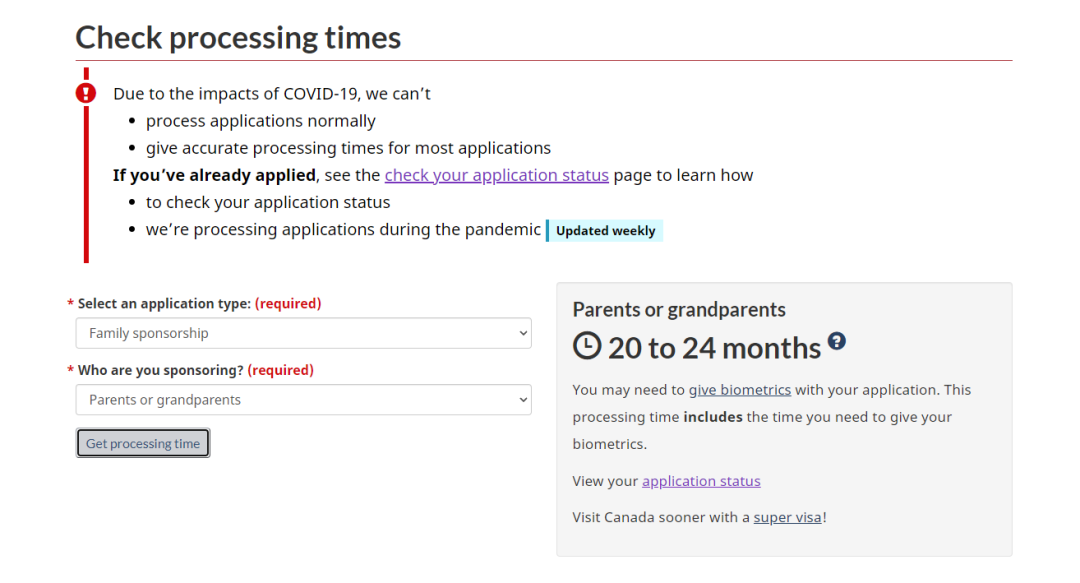Click the Who are you sponsoring label
The height and width of the screenshot is (583, 1080).
tap(160, 370)
